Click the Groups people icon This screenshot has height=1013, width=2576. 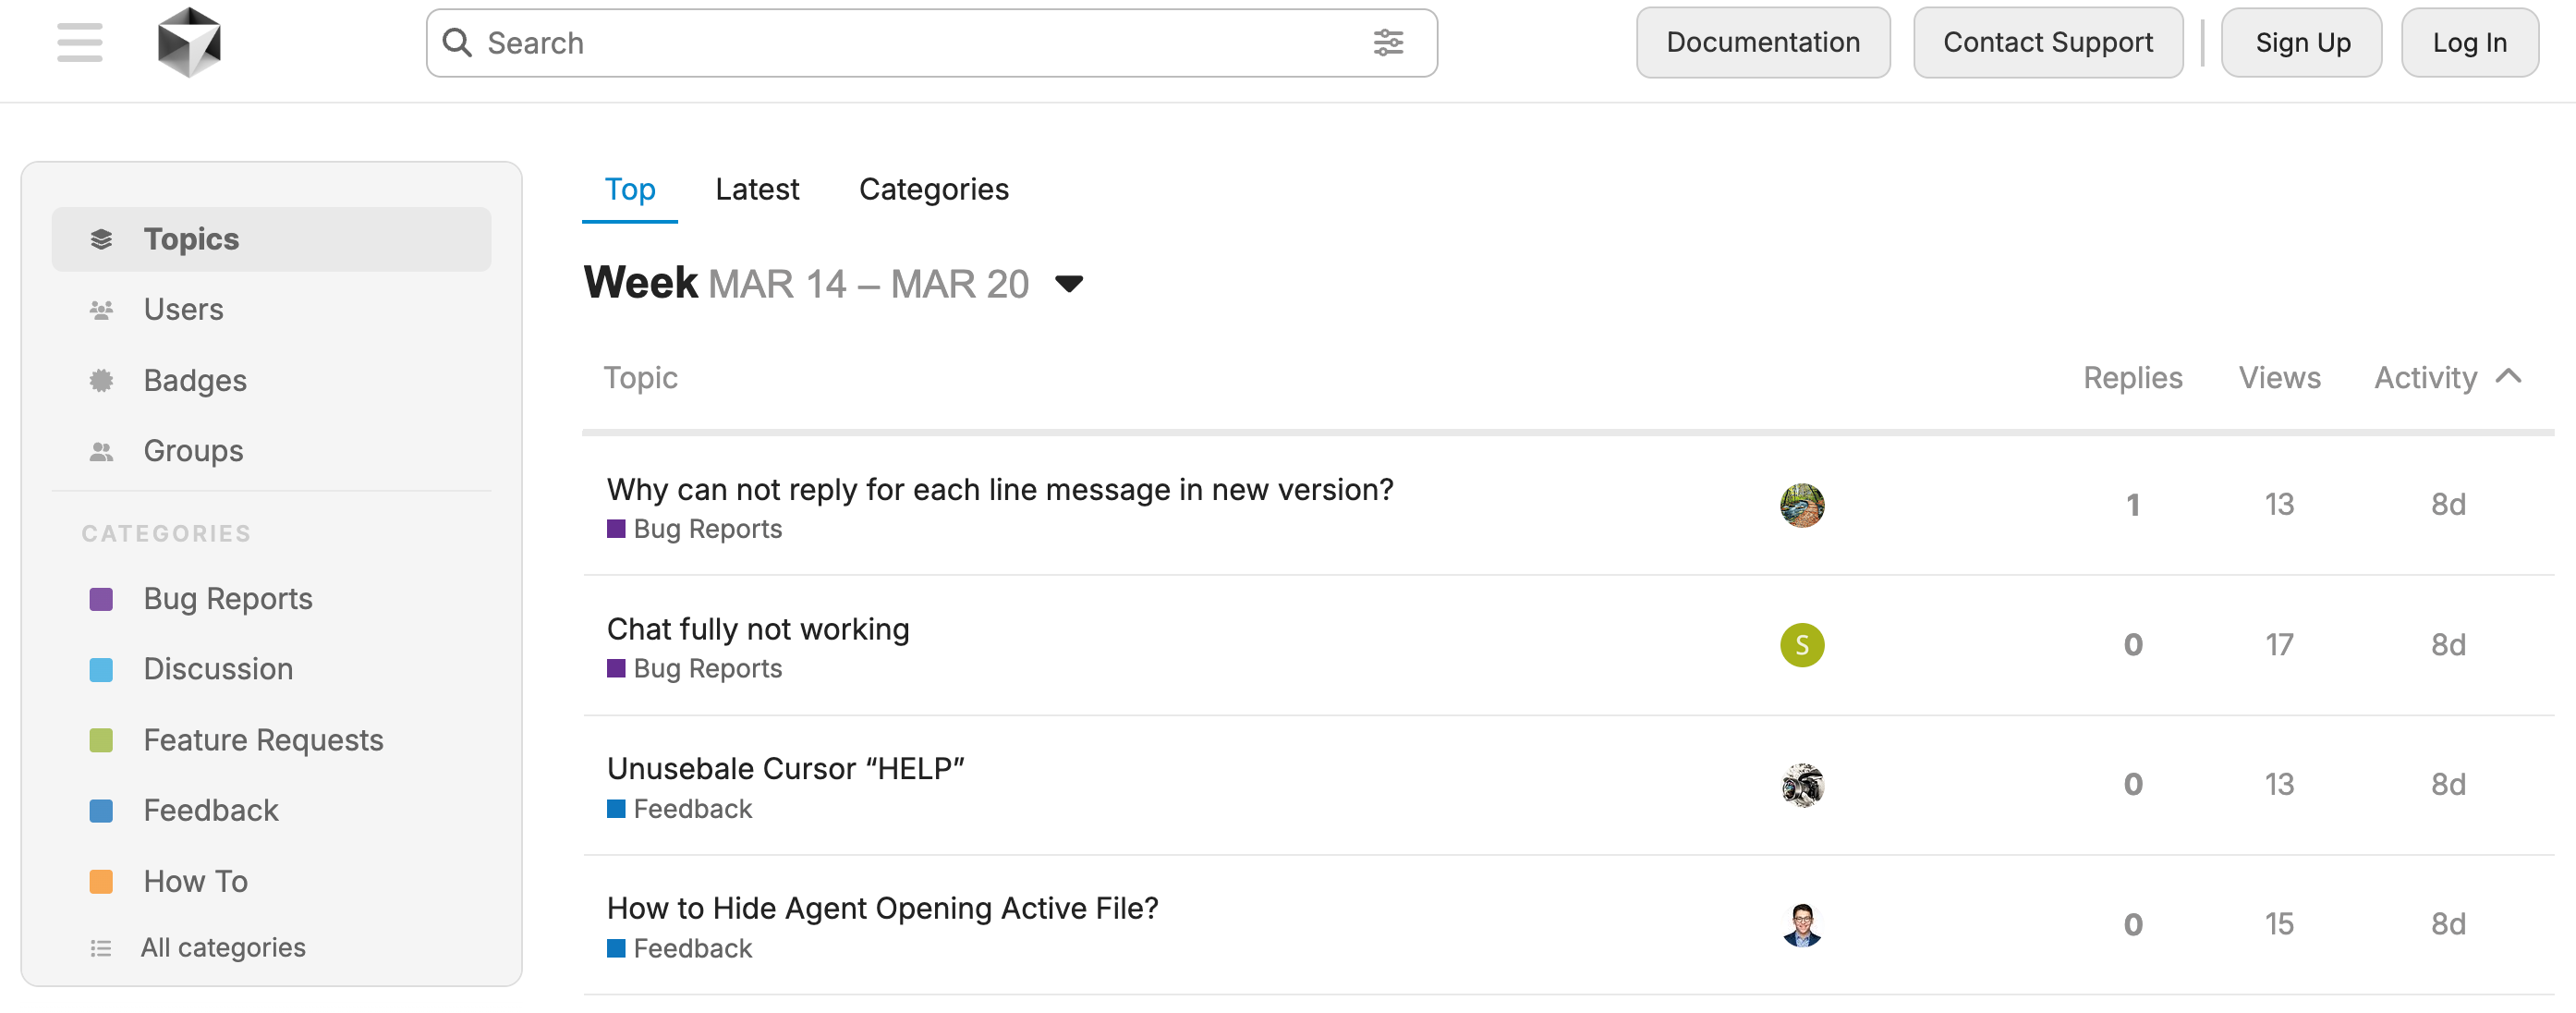(101, 451)
